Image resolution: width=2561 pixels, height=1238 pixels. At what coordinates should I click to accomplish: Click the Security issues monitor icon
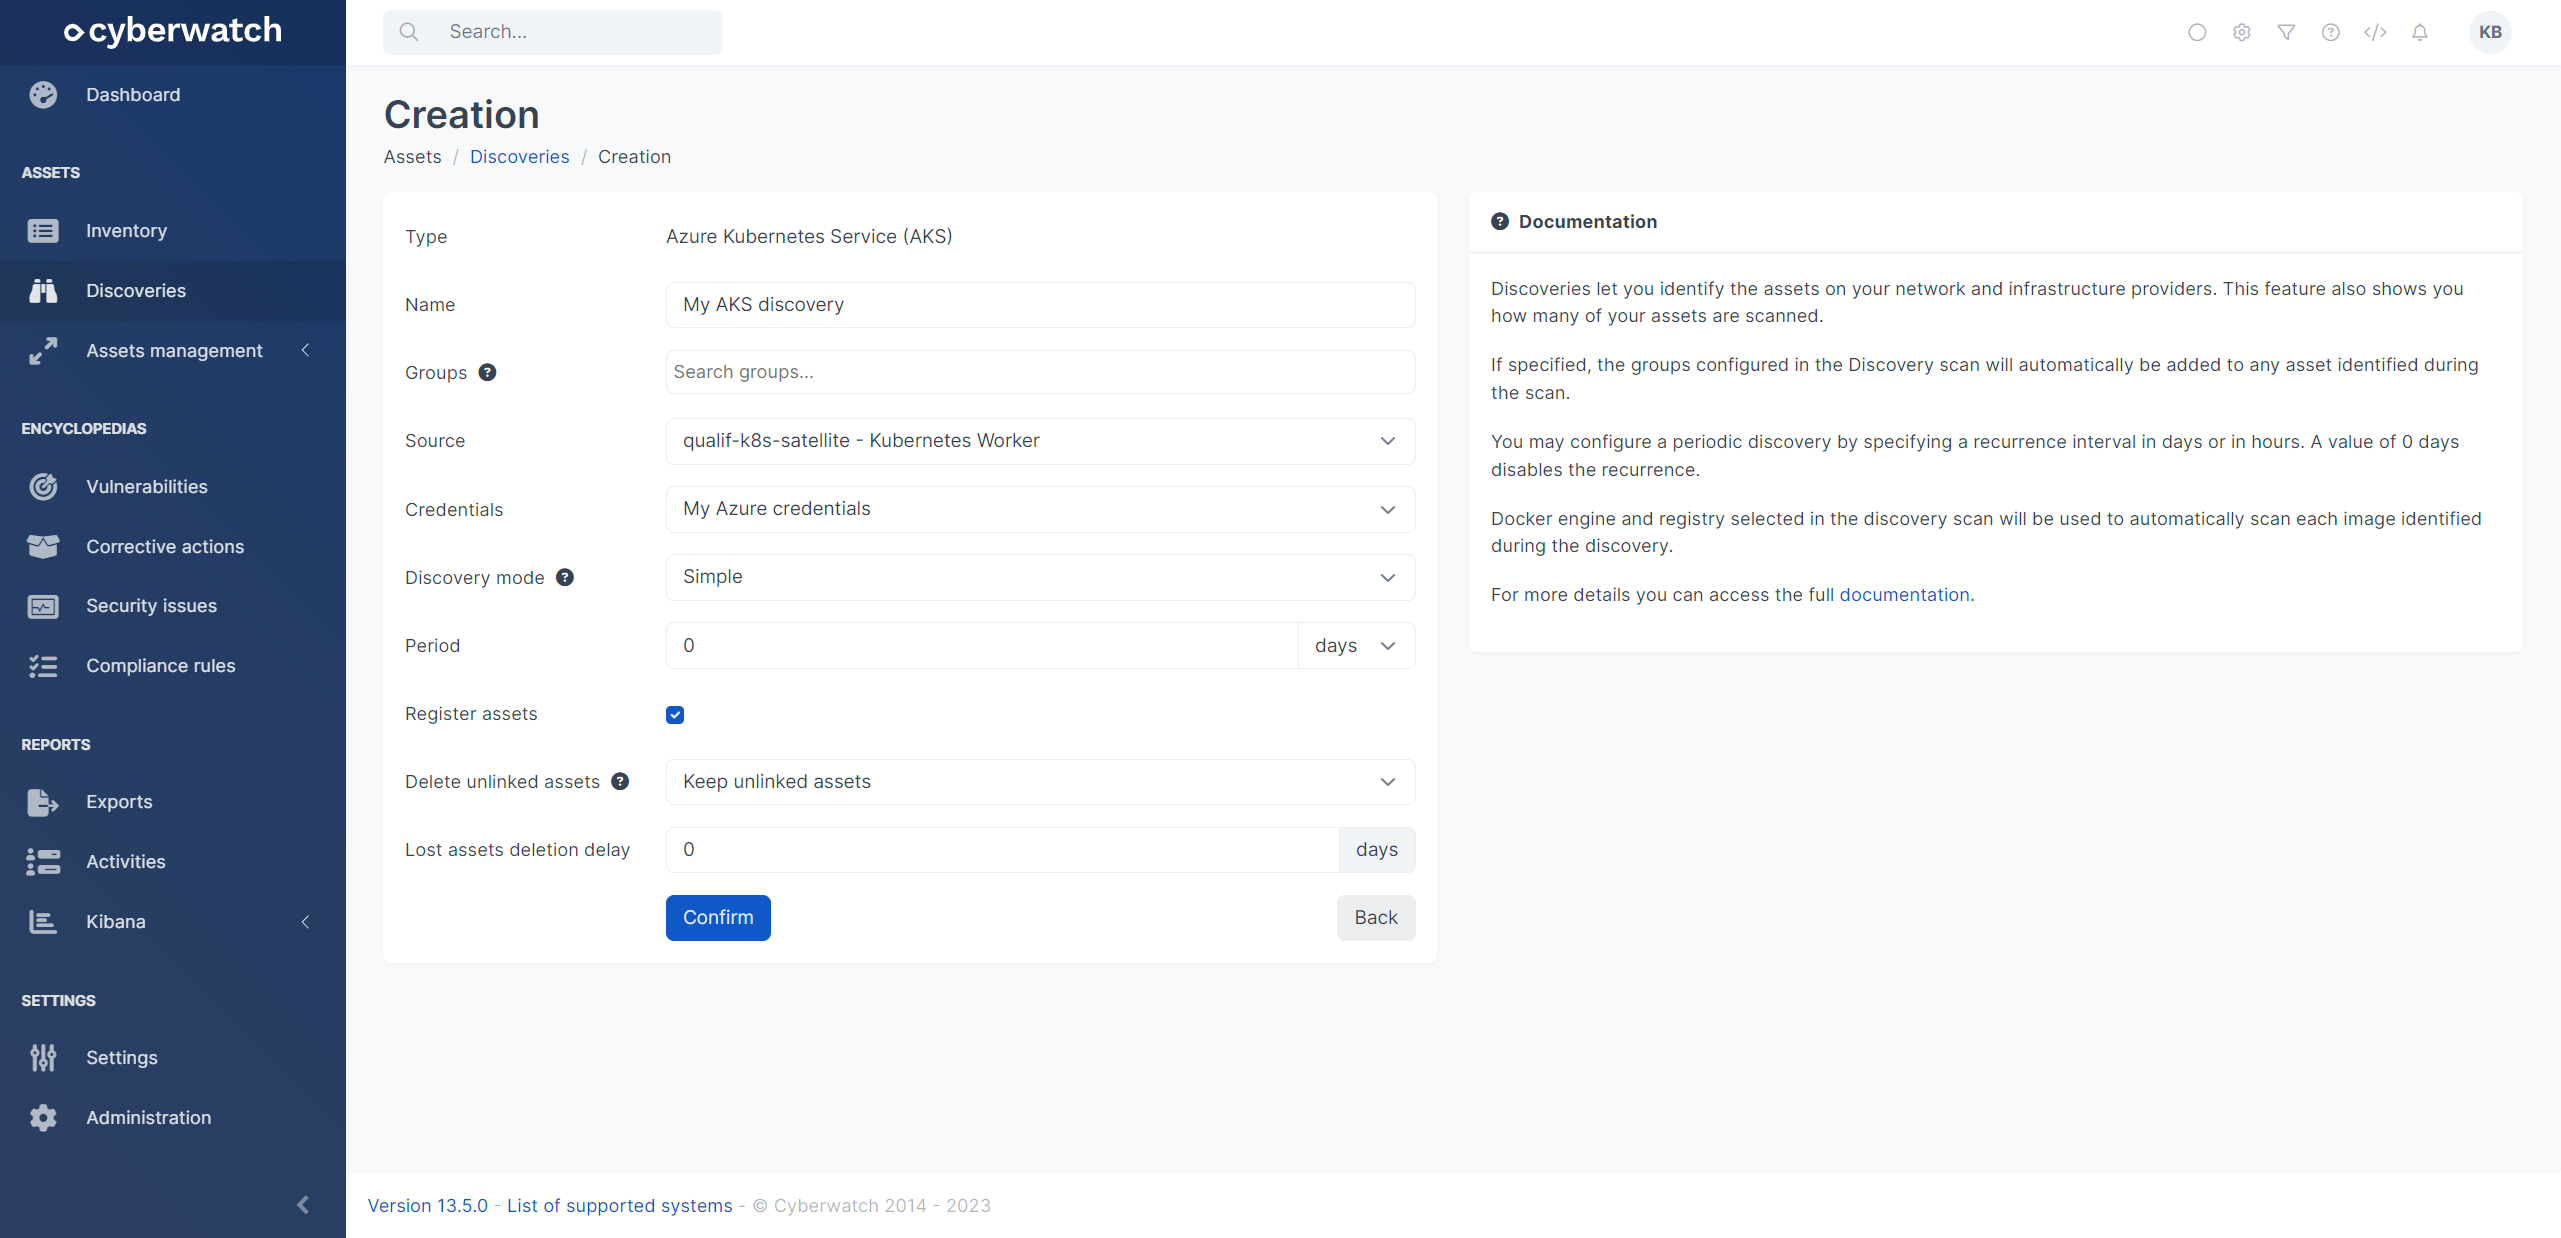coord(43,606)
